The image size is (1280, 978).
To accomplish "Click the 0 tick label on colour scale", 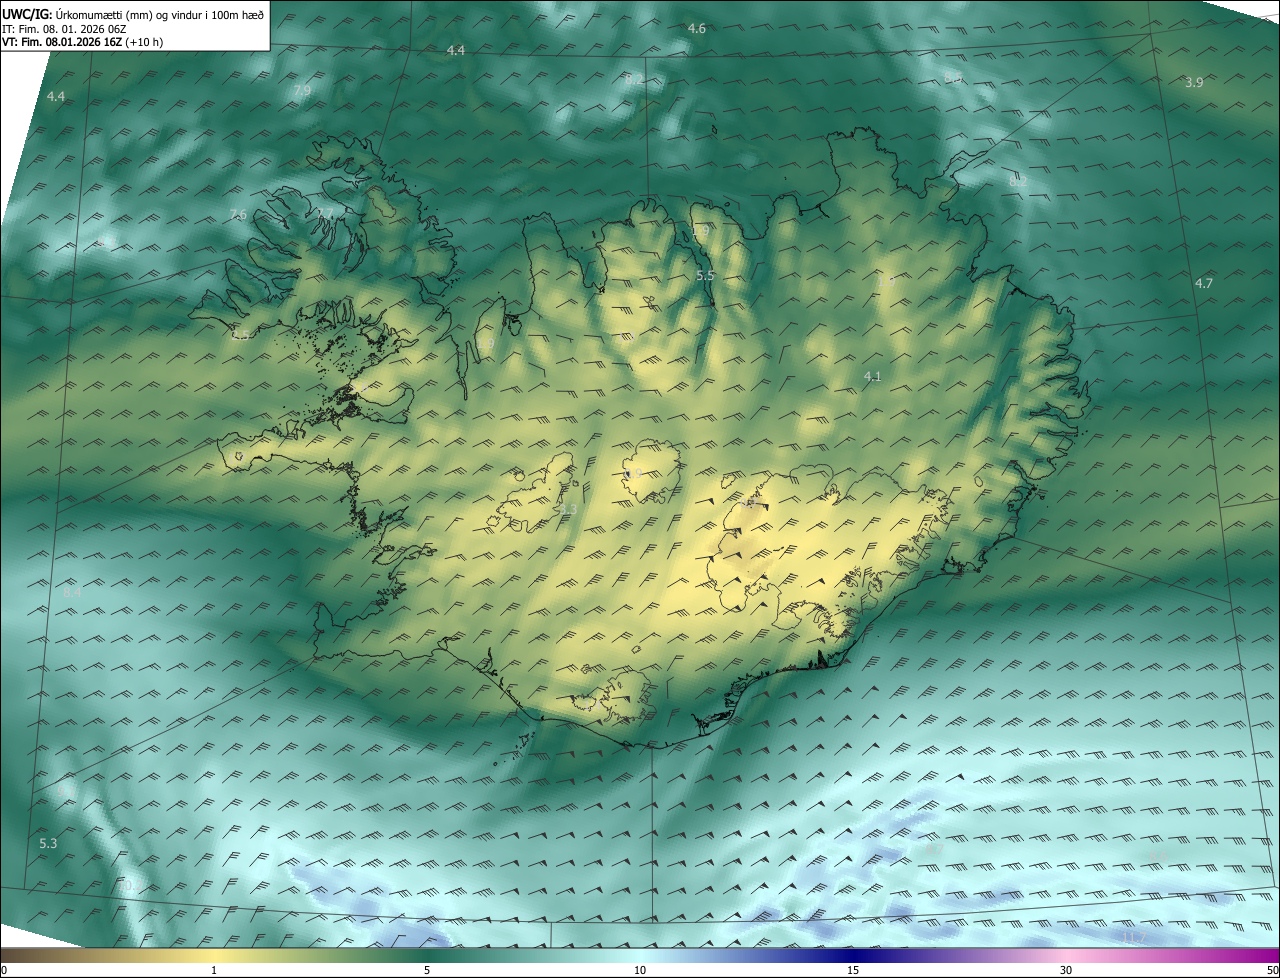I will point(4,970).
